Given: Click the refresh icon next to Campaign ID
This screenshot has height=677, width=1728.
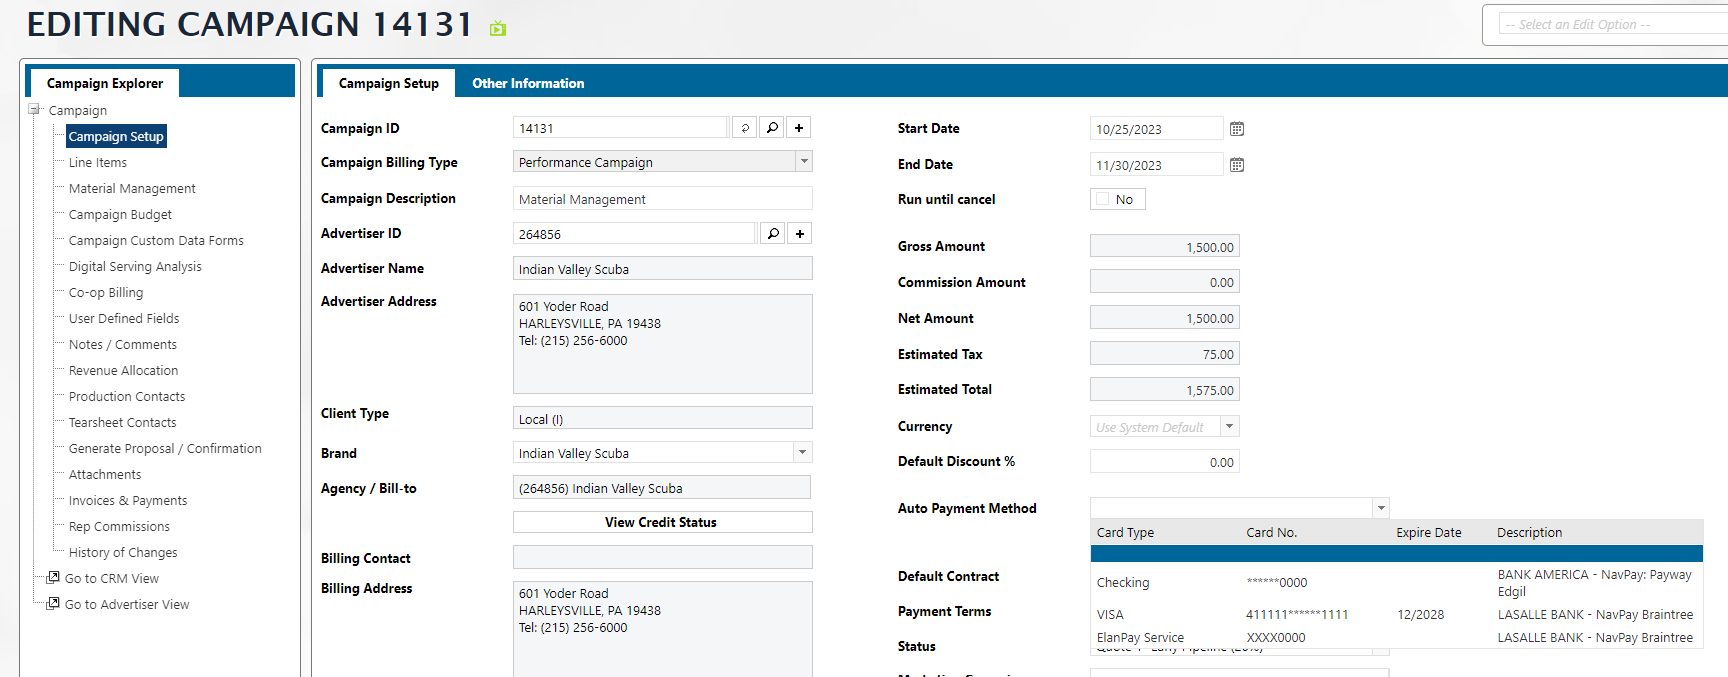Looking at the screenshot, I should [745, 128].
